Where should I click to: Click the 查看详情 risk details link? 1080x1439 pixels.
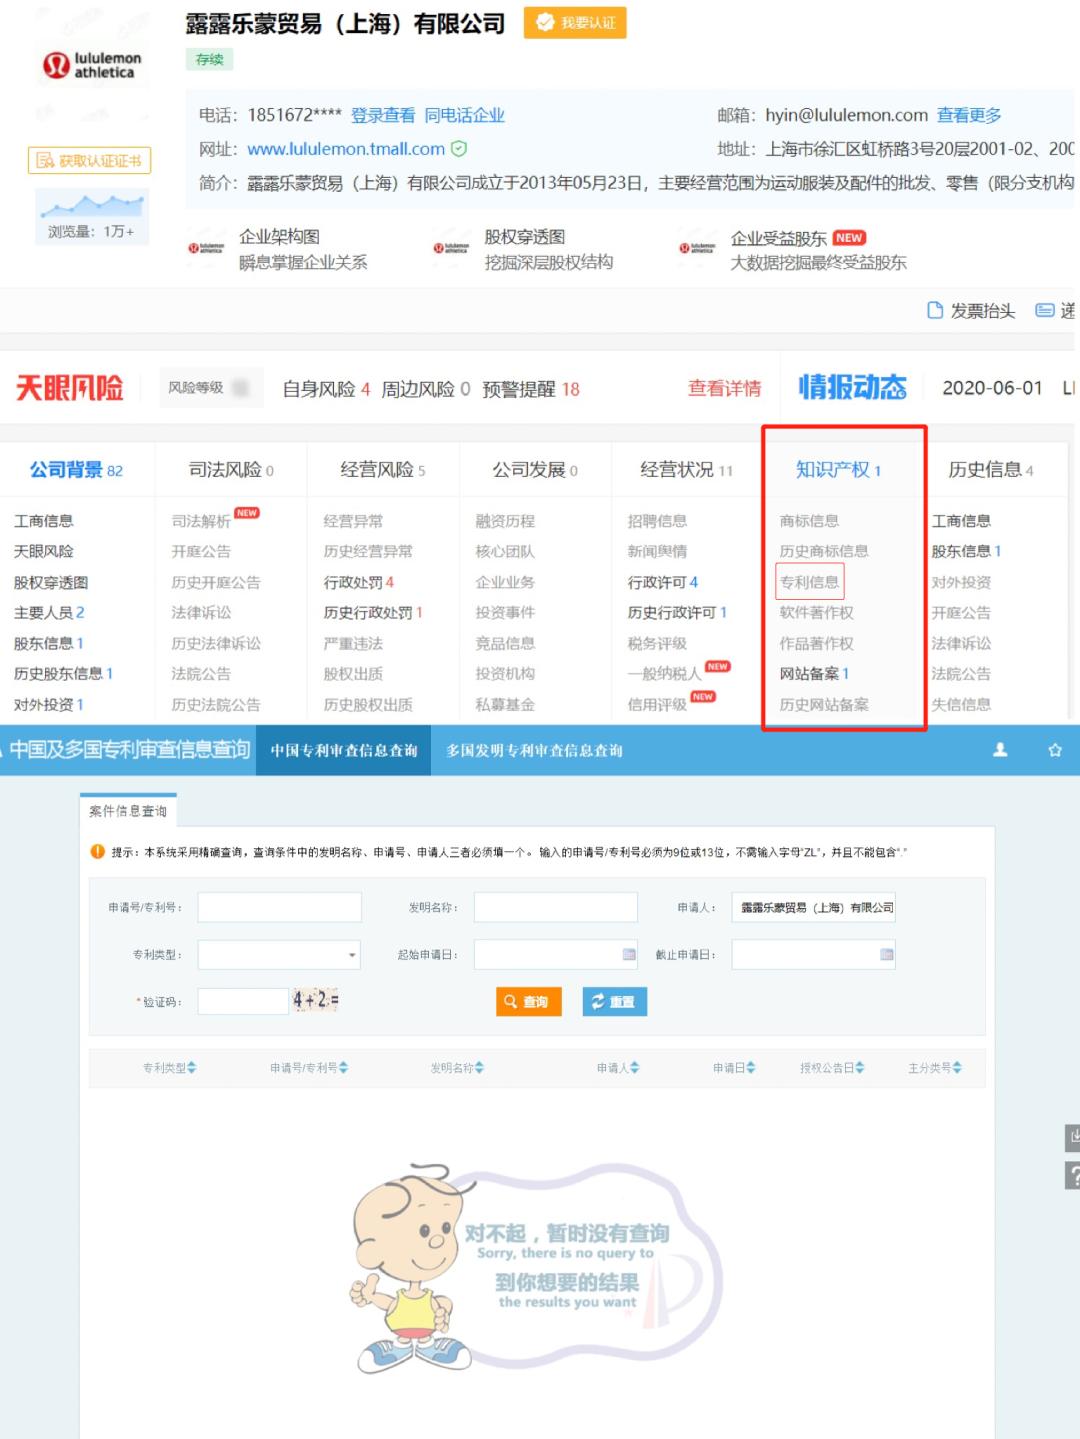tap(724, 389)
